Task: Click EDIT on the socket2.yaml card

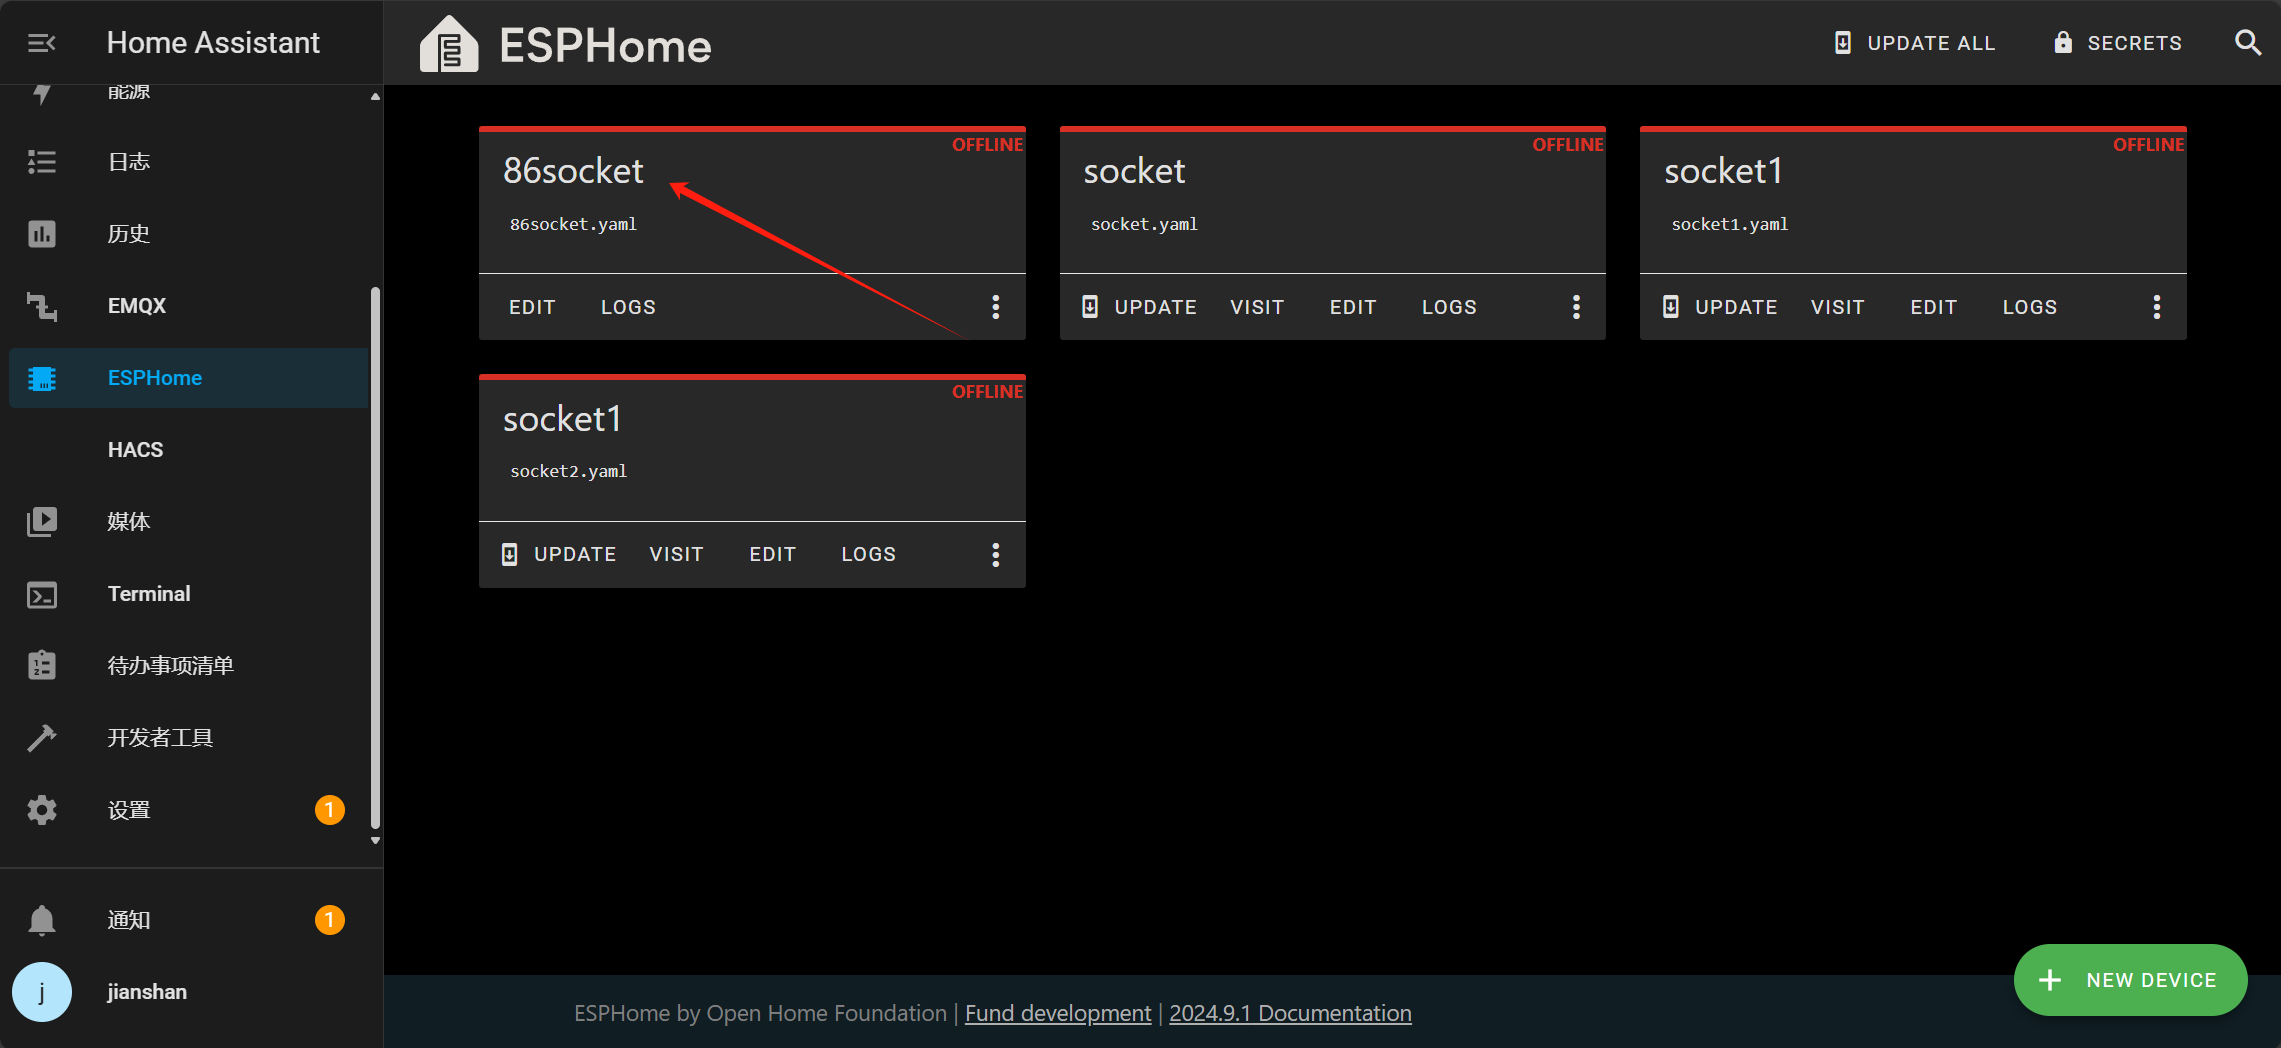Action: pos(773,554)
